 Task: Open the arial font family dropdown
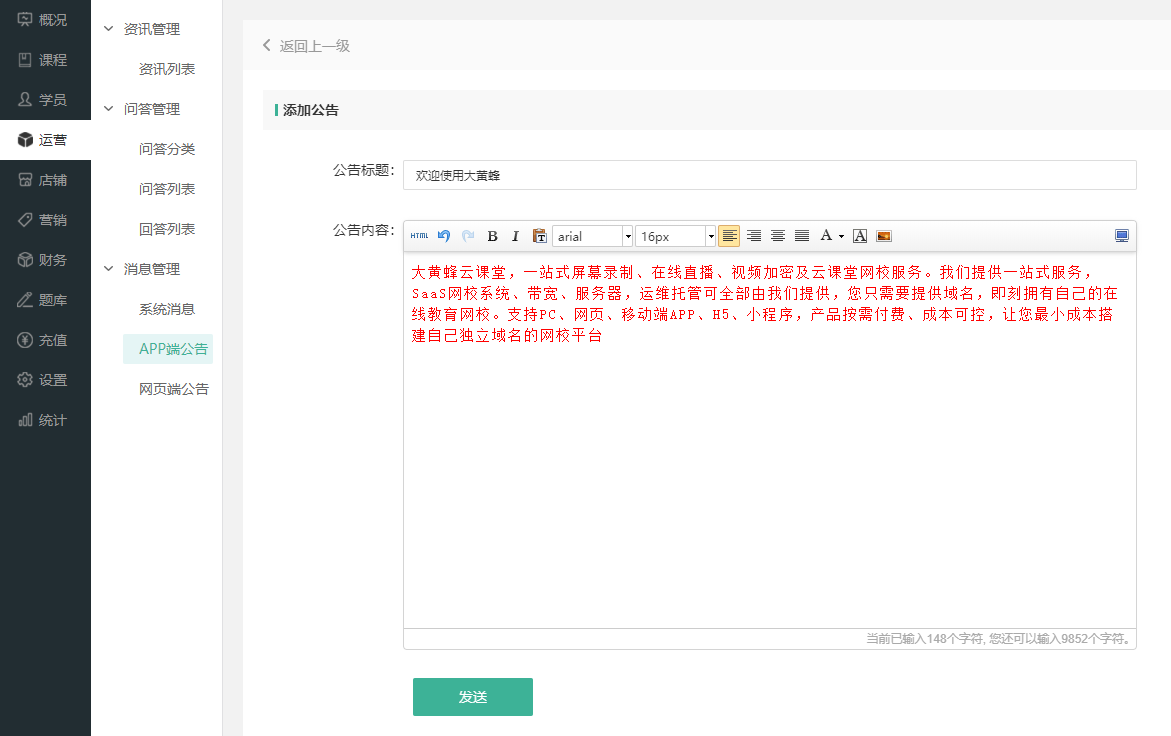592,236
